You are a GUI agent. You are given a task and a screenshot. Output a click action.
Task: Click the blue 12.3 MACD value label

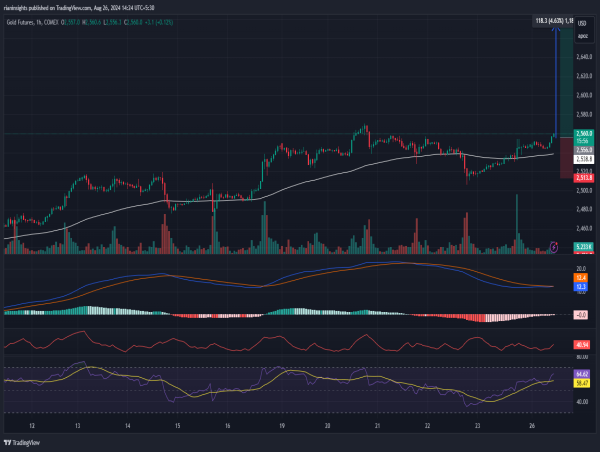click(x=581, y=287)
